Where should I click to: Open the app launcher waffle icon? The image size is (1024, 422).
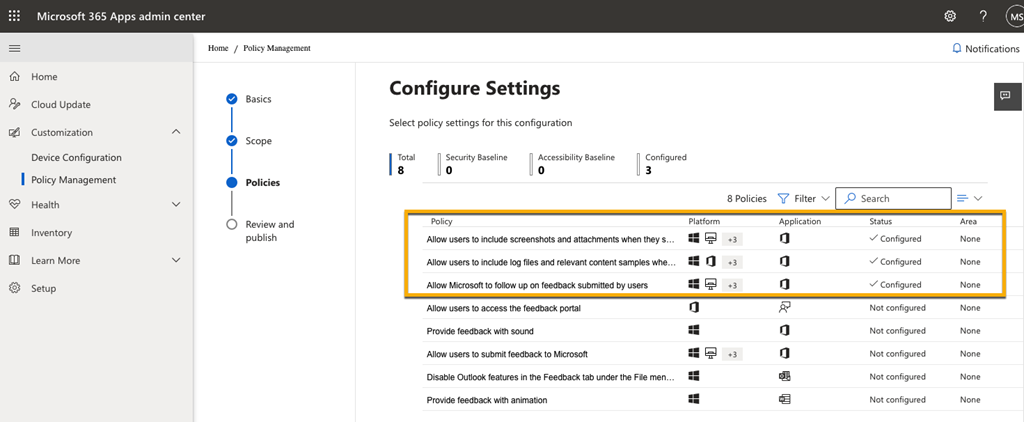pyautogui.click(x=14, y=16)
